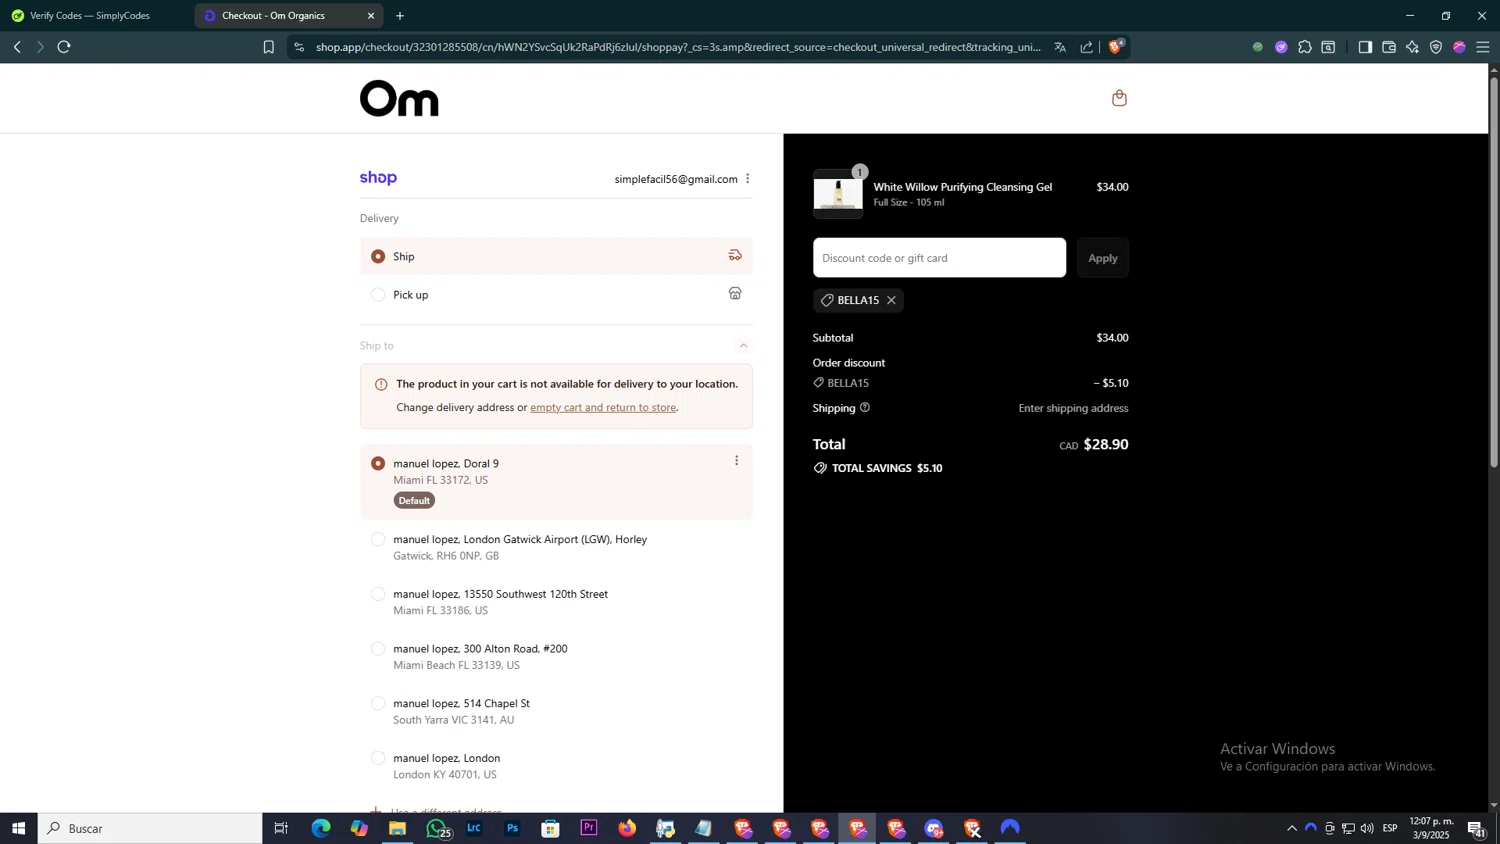Open the Windows Start menu

[18, 828]
